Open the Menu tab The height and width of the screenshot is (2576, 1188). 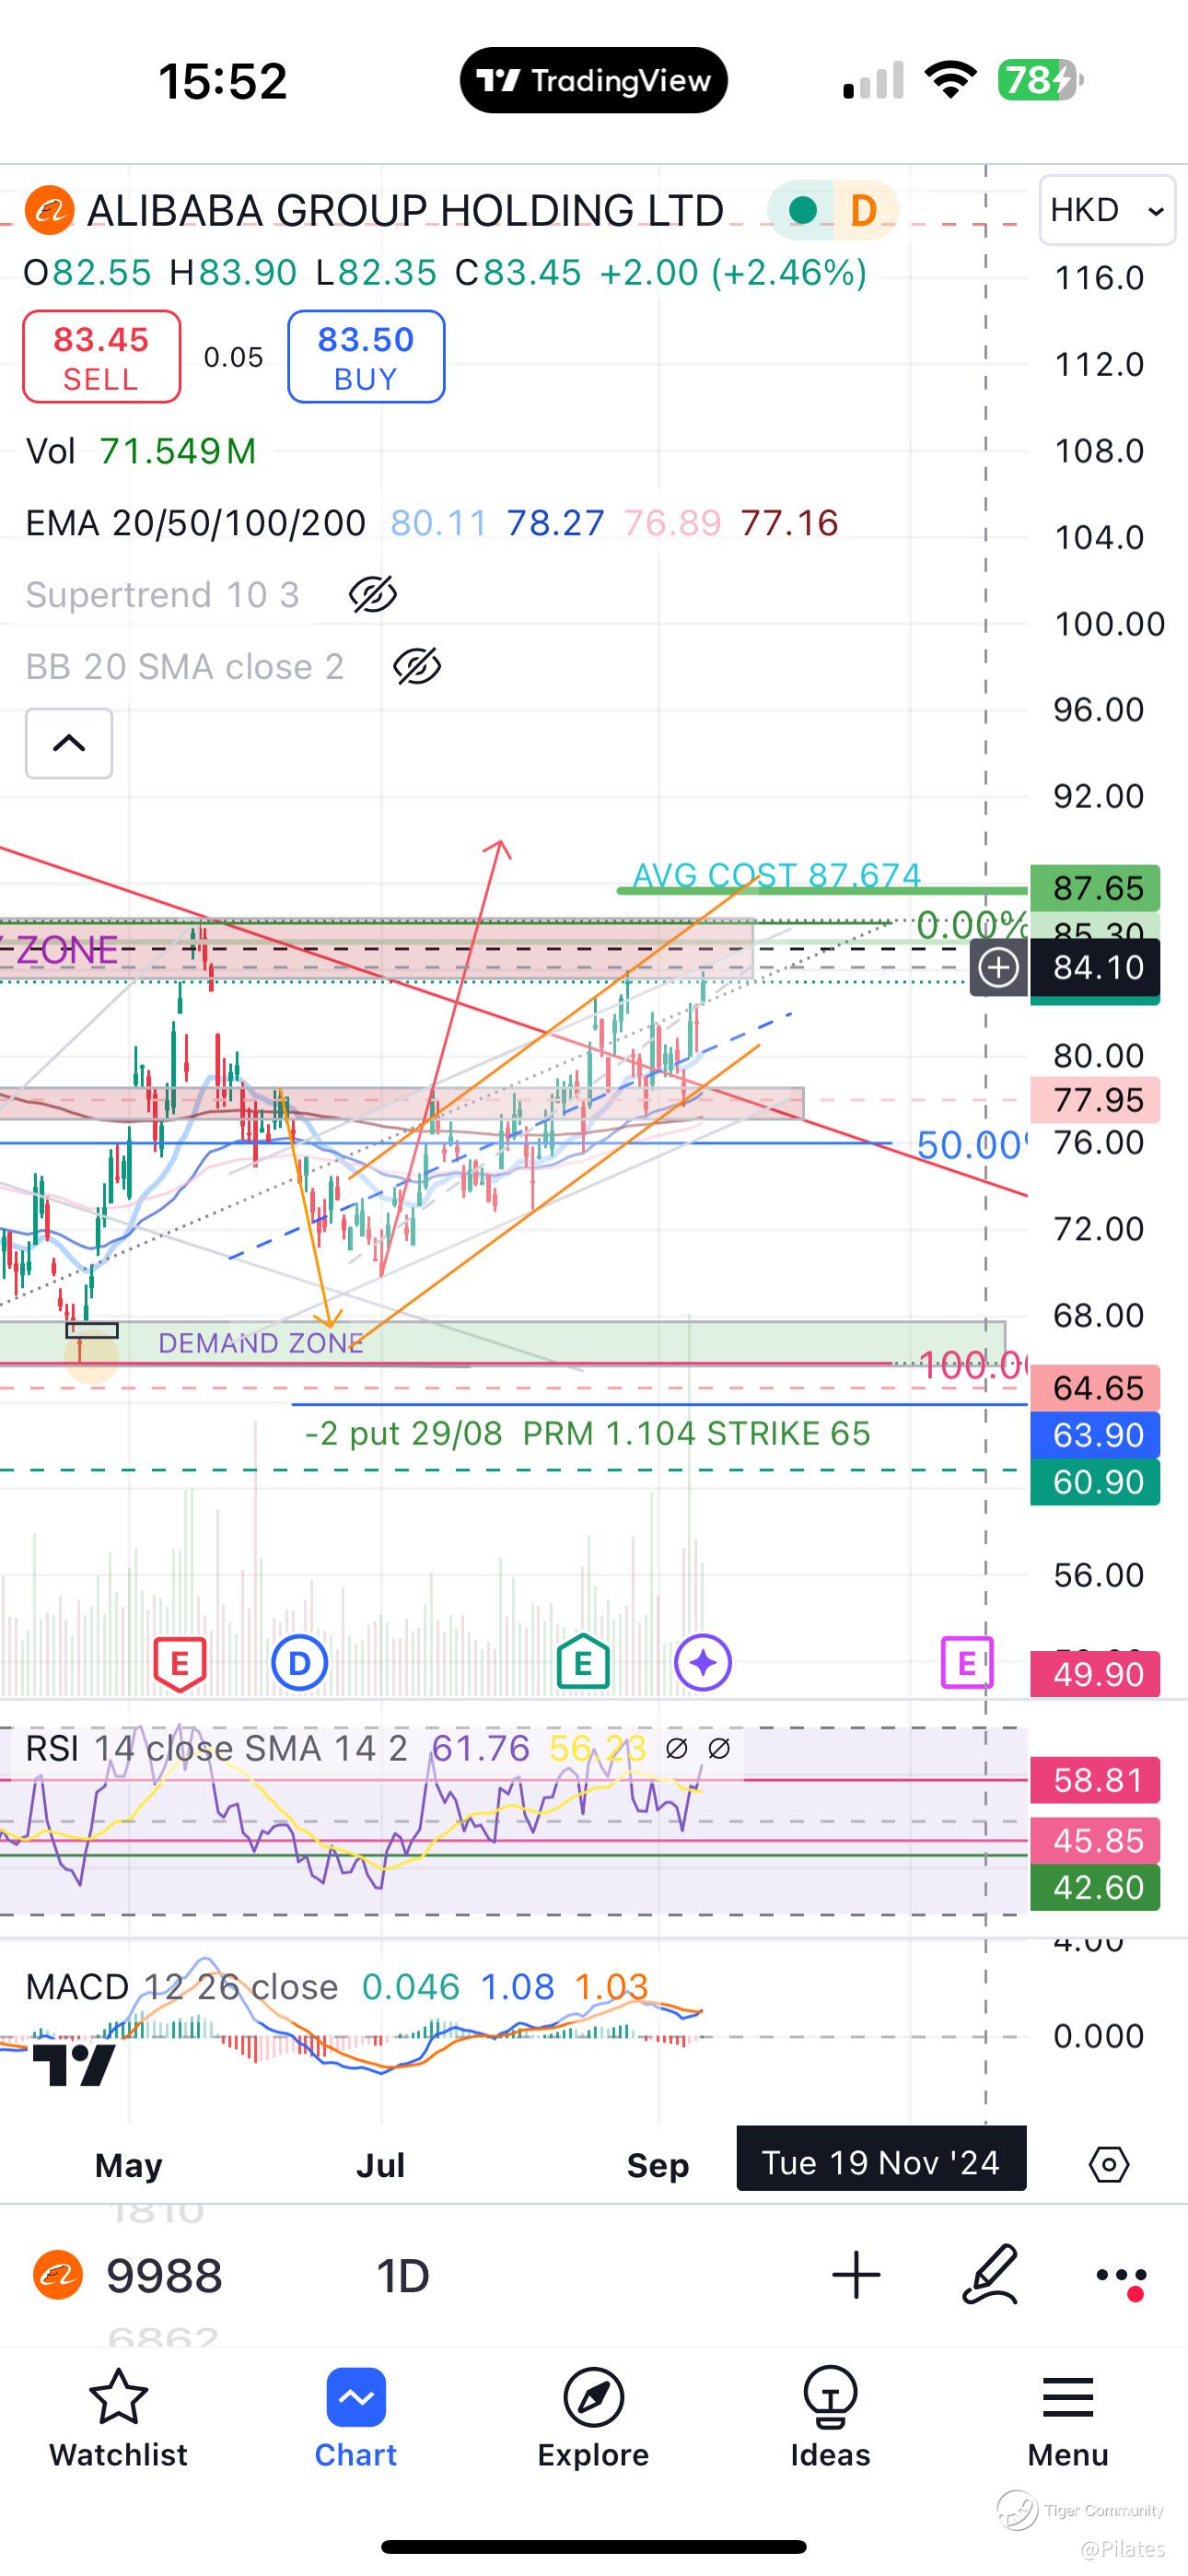[x=1068, y=2419]
